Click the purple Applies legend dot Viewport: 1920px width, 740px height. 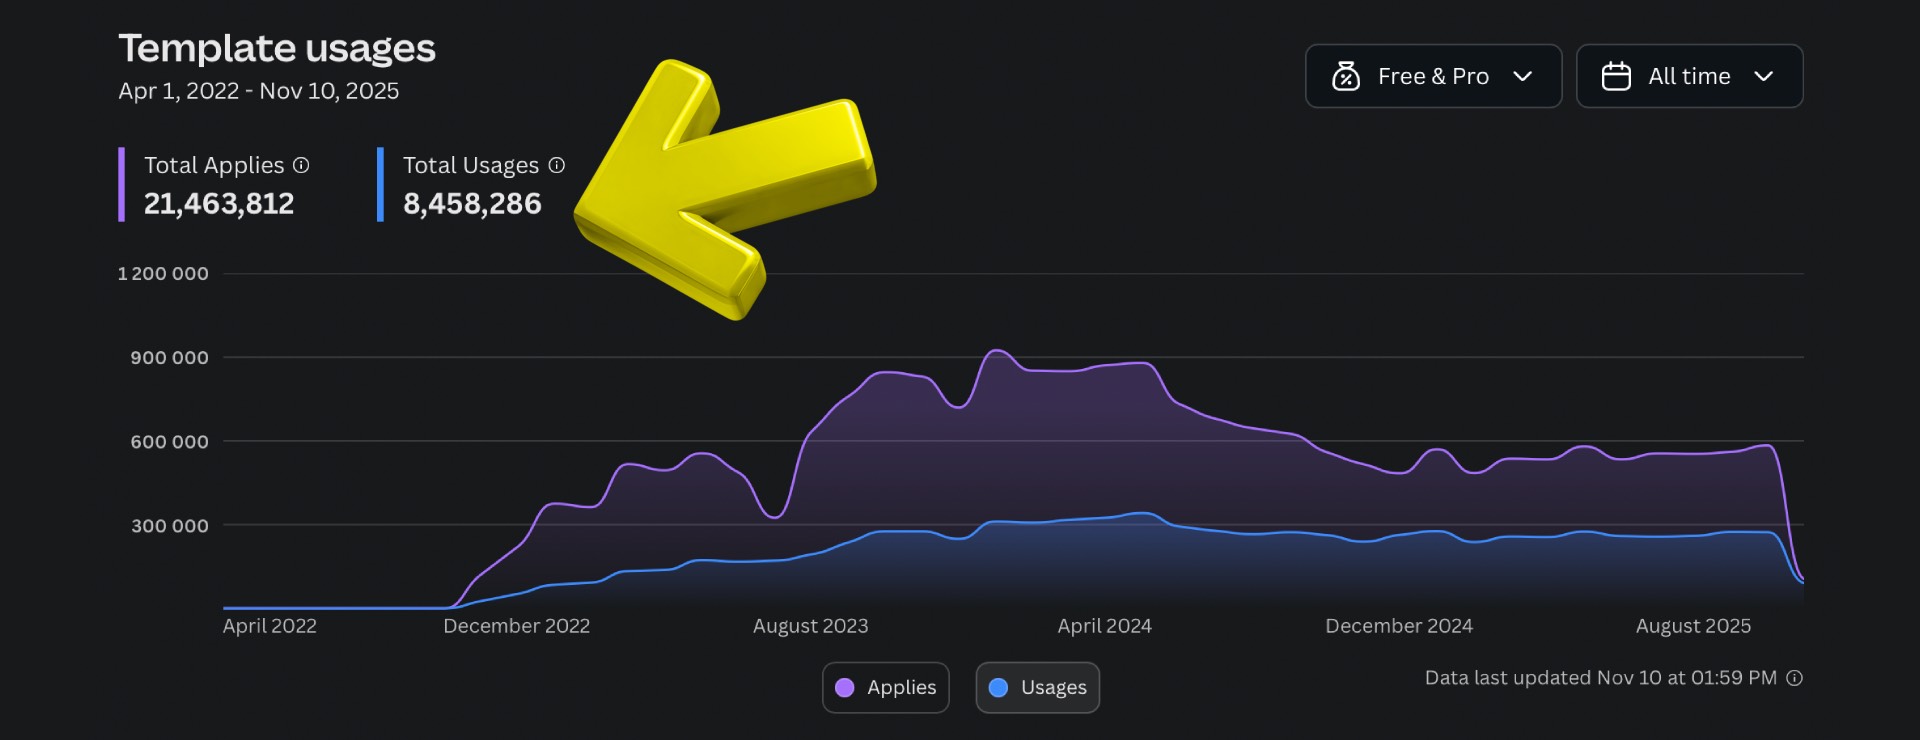point(845,688)
